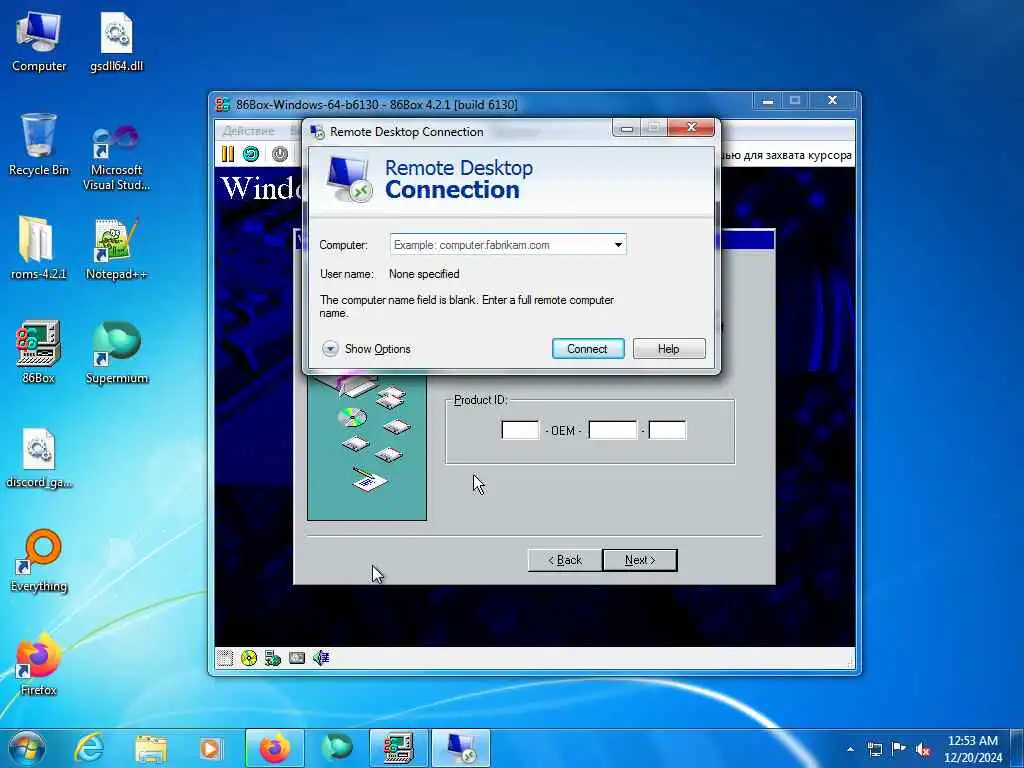Image resolution: width=1024 pixels, height=768 pixels.
Task: Click the Show desktop strip at taskbar end
Action: [x=1019, y=748]
